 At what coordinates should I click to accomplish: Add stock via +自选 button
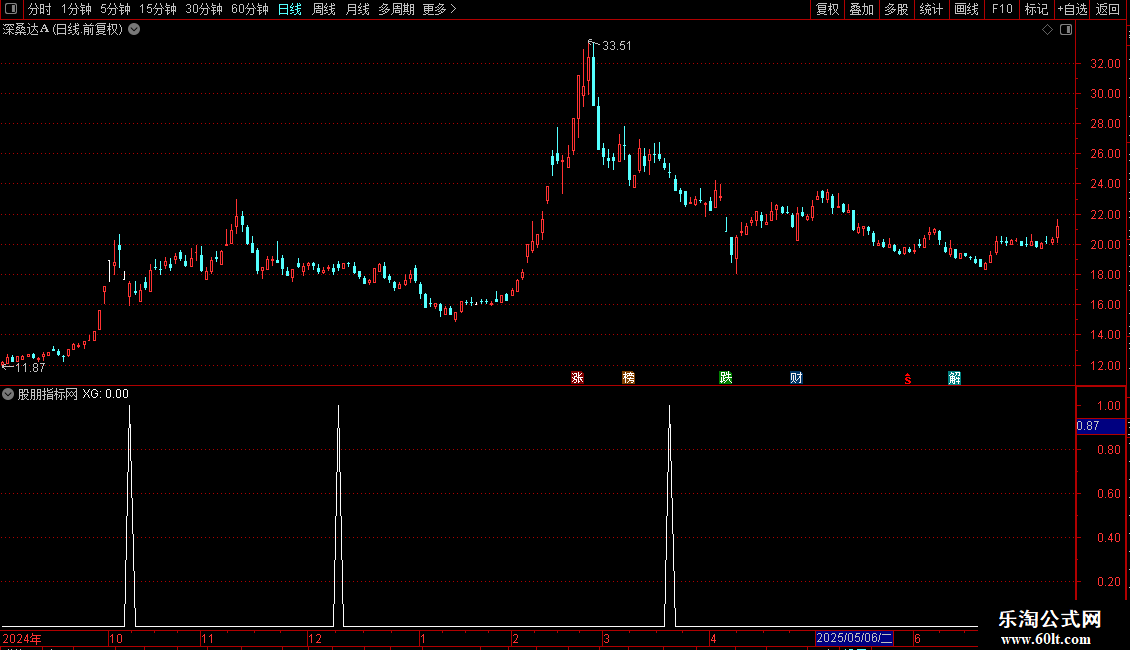tap(1072, 9)
